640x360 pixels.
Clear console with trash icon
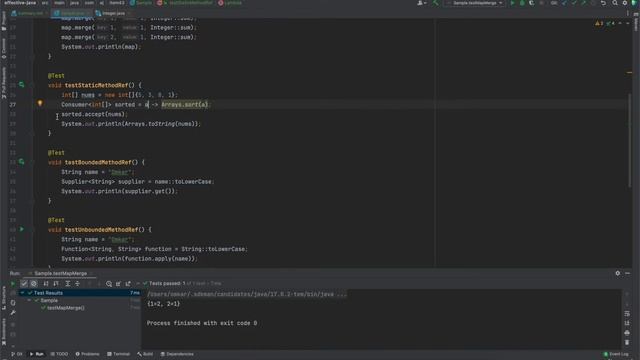pyautogui.click(x=627, y=342)
